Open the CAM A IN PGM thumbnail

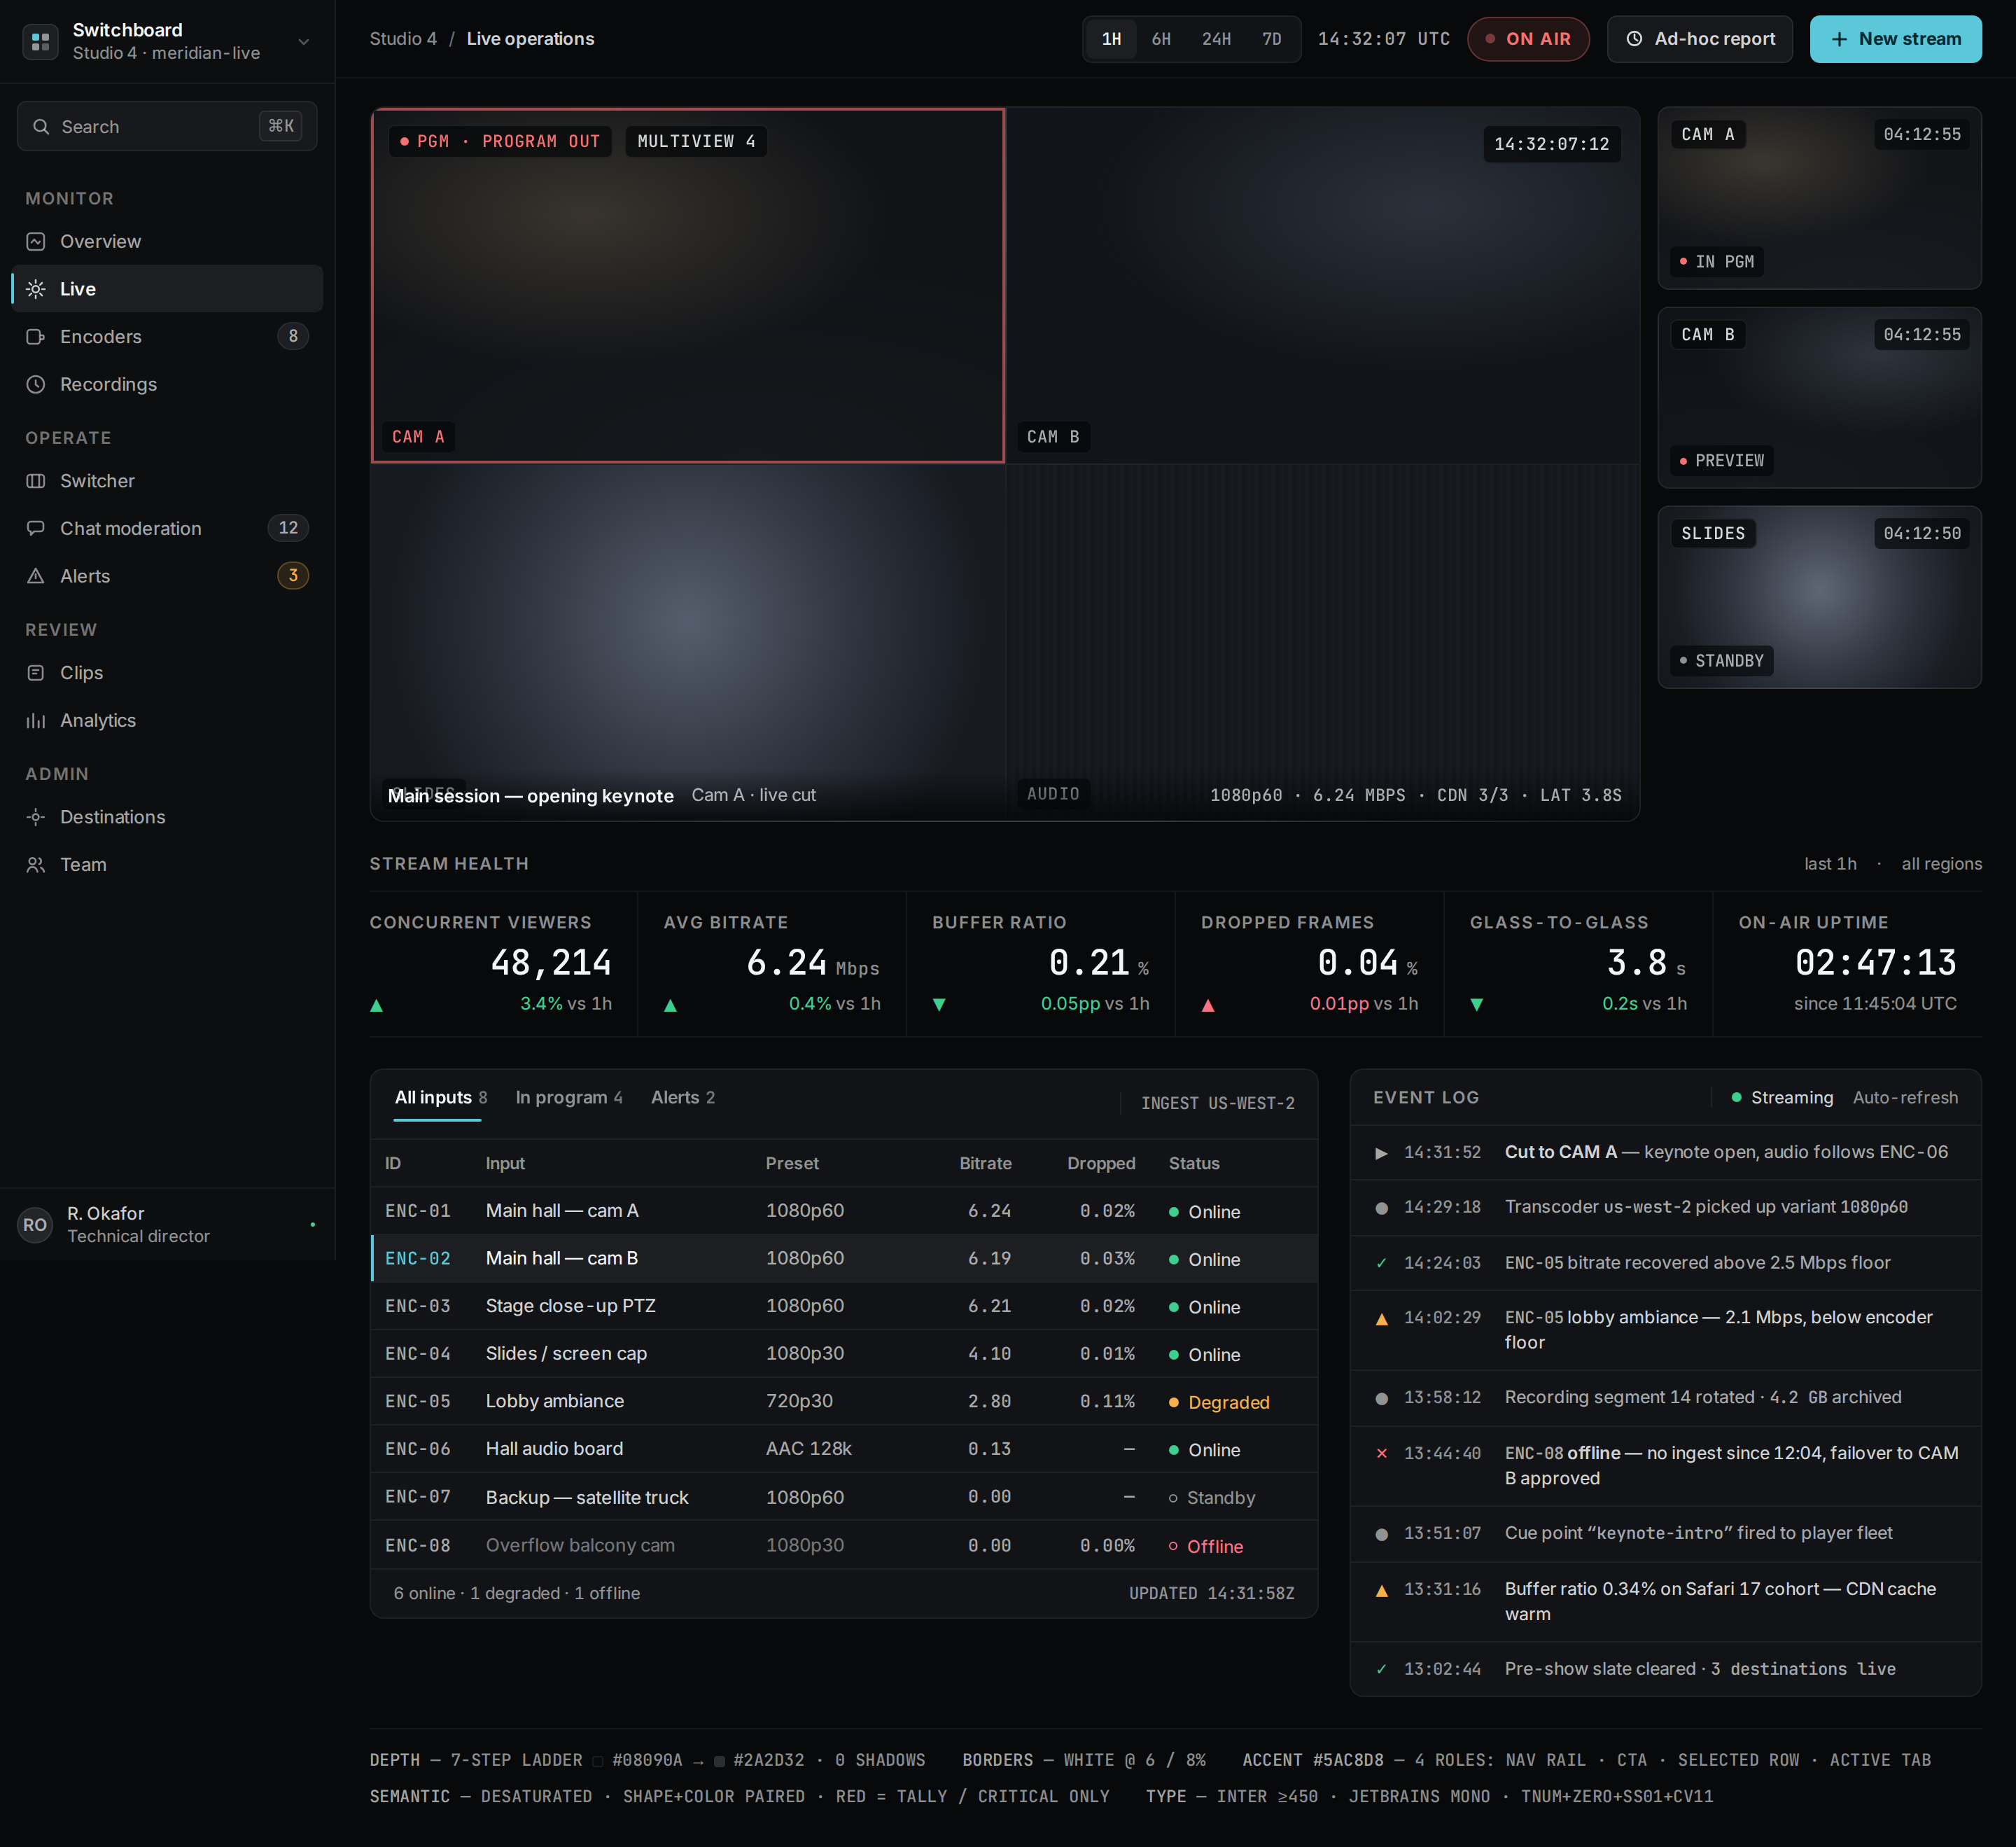[x=1819, y=198]
